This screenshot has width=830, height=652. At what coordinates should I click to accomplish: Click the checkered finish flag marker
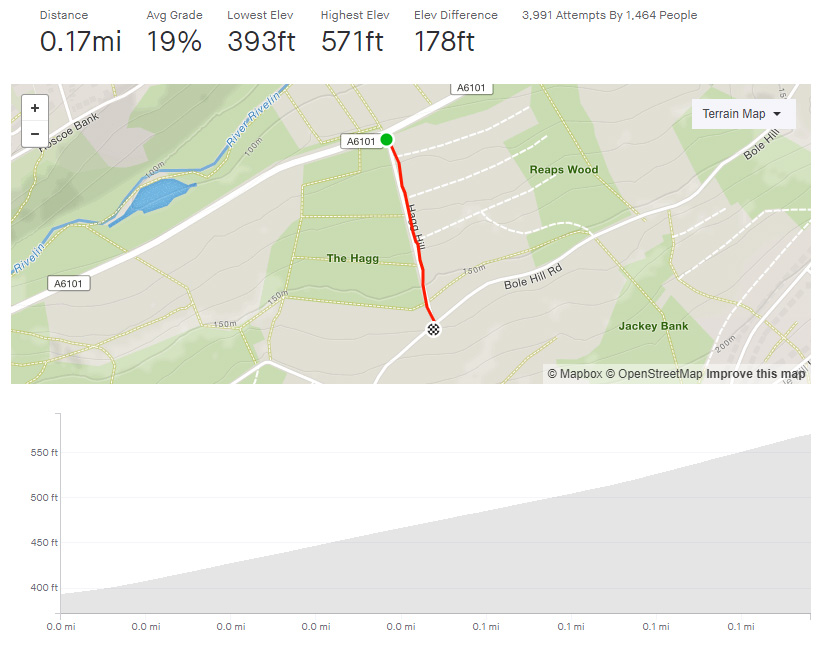pos(433,329)
